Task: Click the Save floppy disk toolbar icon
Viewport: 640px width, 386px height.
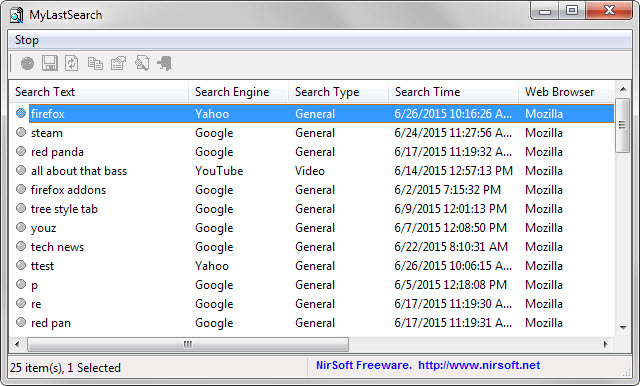Action: click(x=50, y=63)
